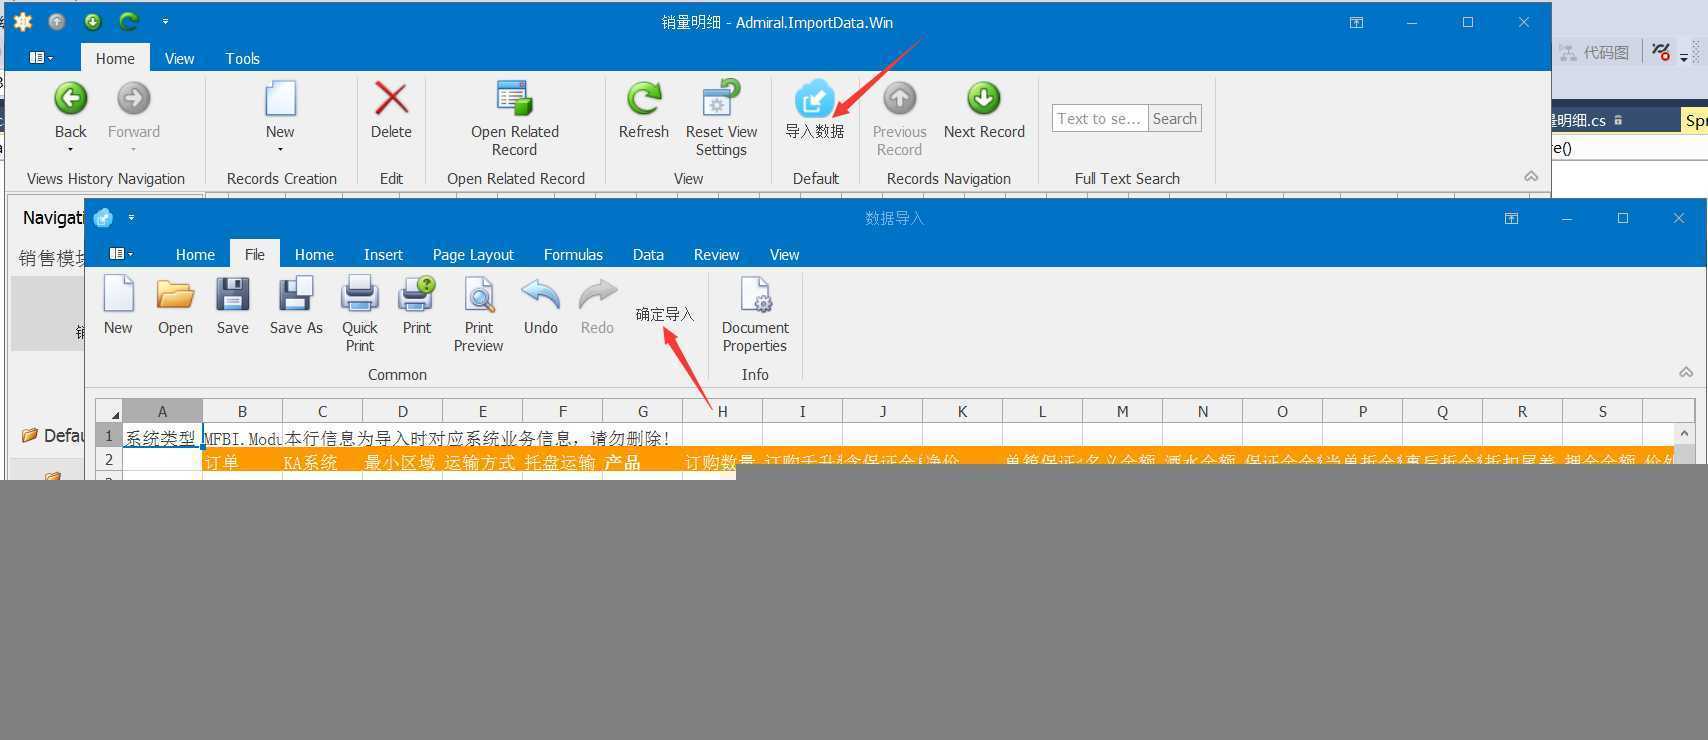Open the View tab in 数据导入 window
This screenshot has height=740, width=1708.
coord(784,254)
